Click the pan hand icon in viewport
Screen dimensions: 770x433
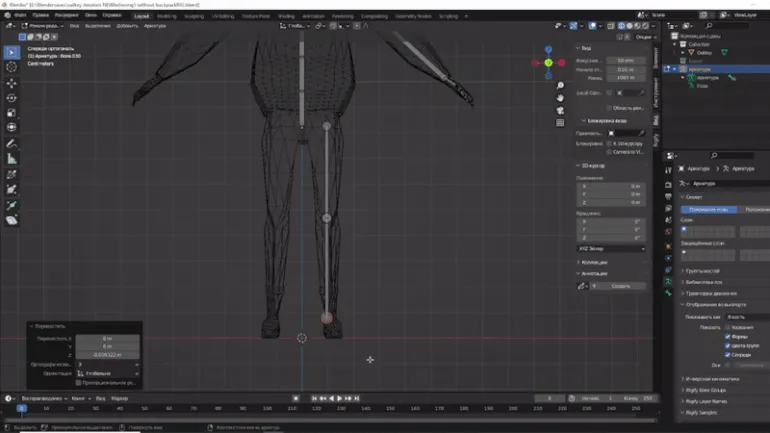[x=560, y=98]
